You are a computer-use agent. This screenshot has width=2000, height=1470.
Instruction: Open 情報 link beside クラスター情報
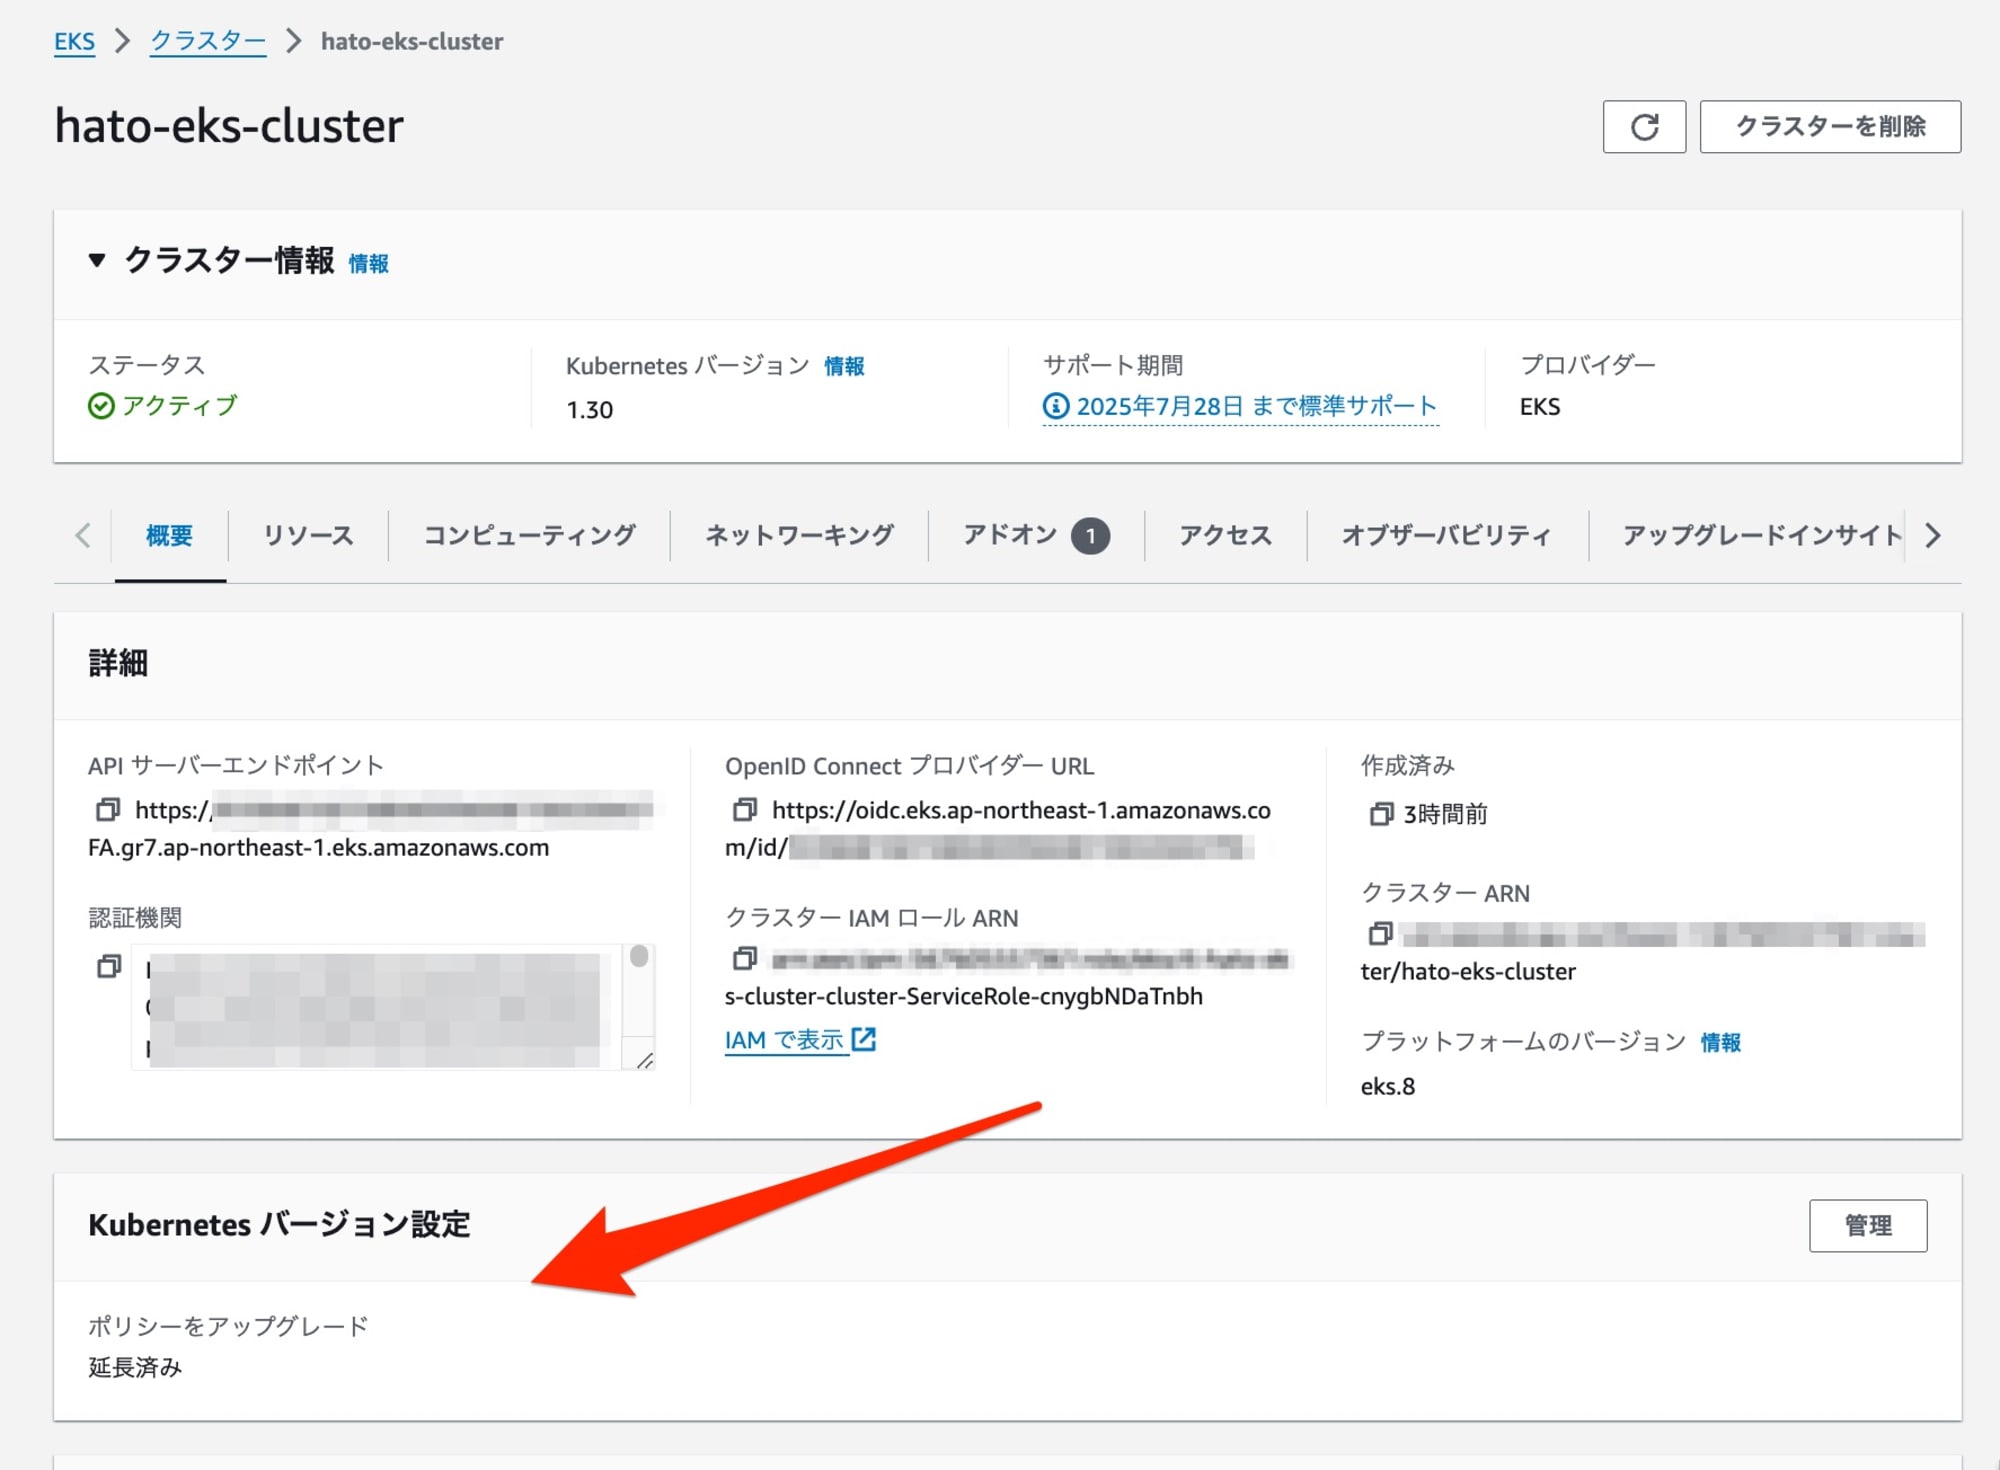368,264
